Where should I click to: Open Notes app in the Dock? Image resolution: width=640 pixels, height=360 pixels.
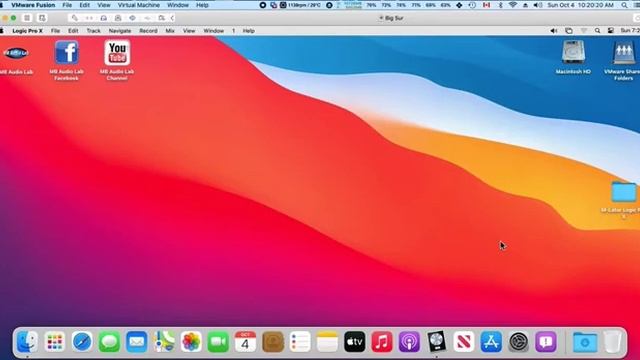click(x=327, y=342)
